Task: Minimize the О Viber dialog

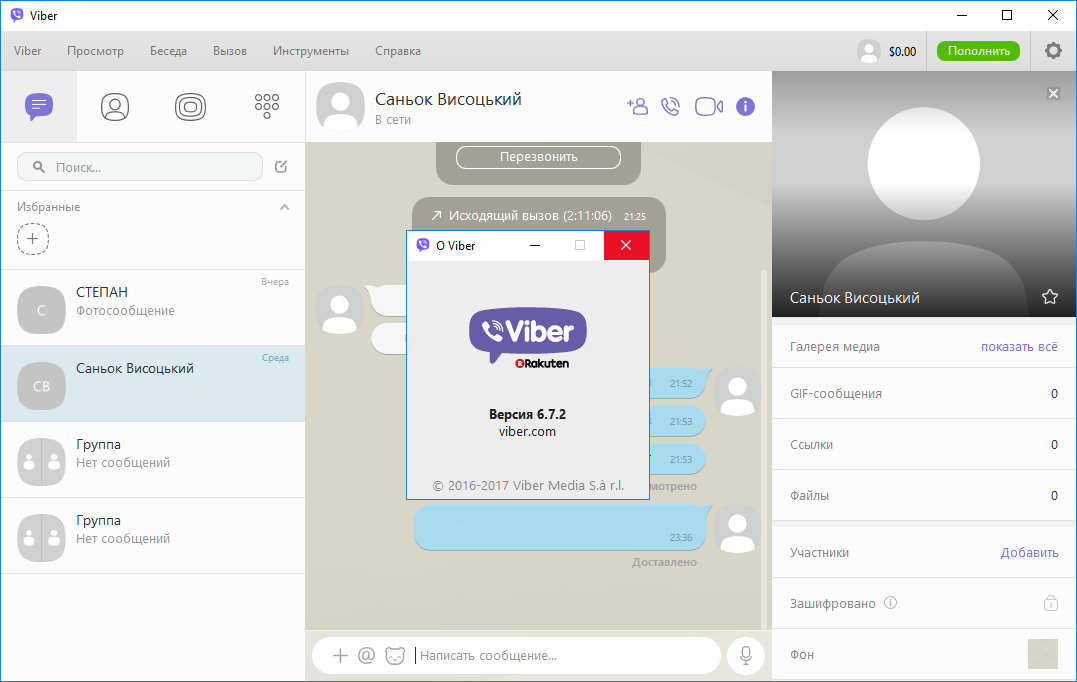Action: click(535, 245)
